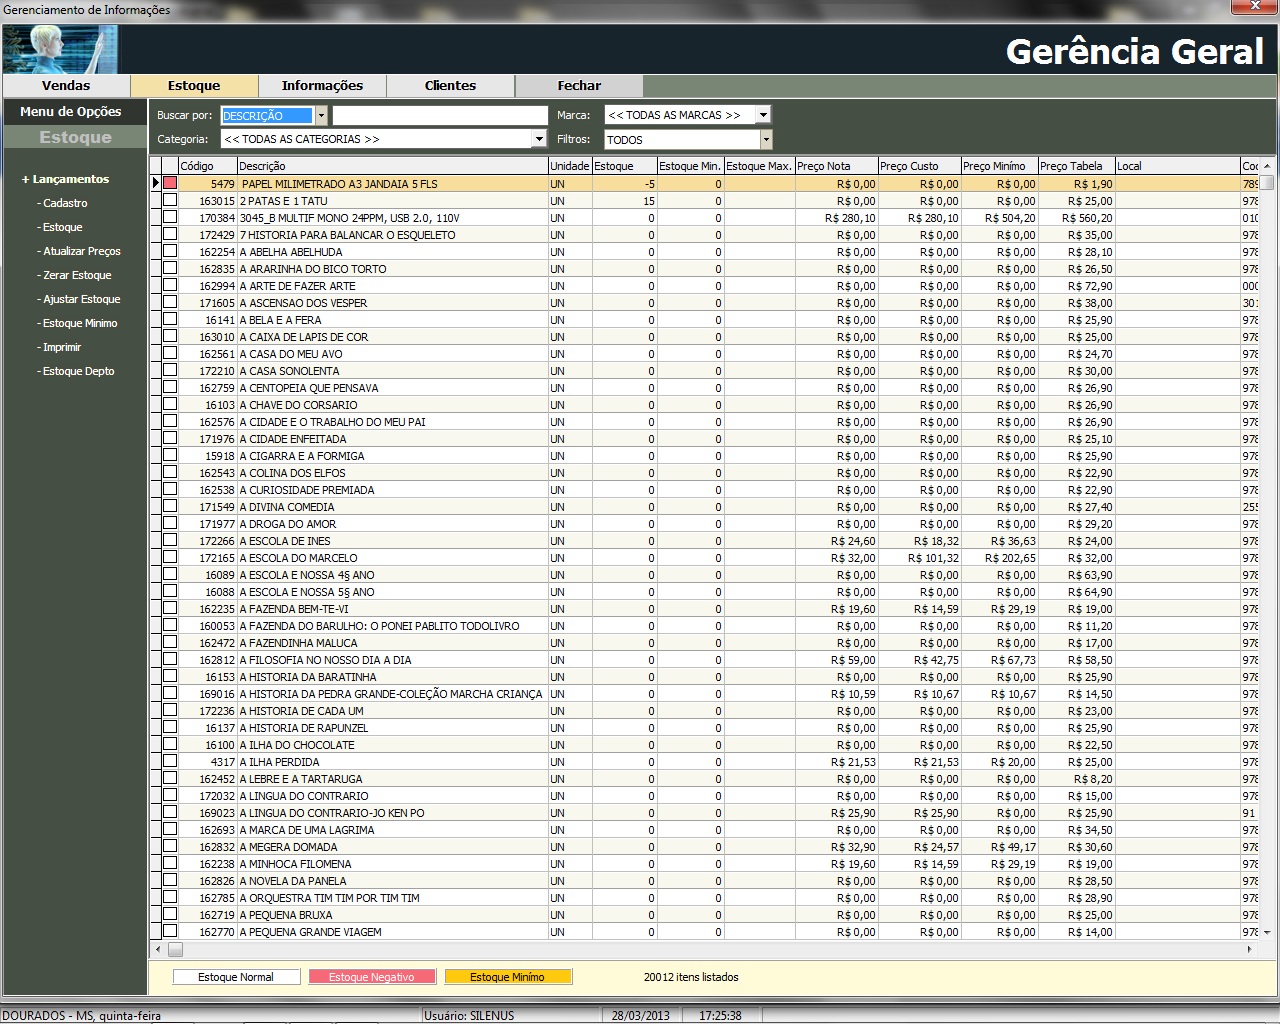
Task: Select the row A CASA SONOLENTA
Action: click(x=704, y=370)
